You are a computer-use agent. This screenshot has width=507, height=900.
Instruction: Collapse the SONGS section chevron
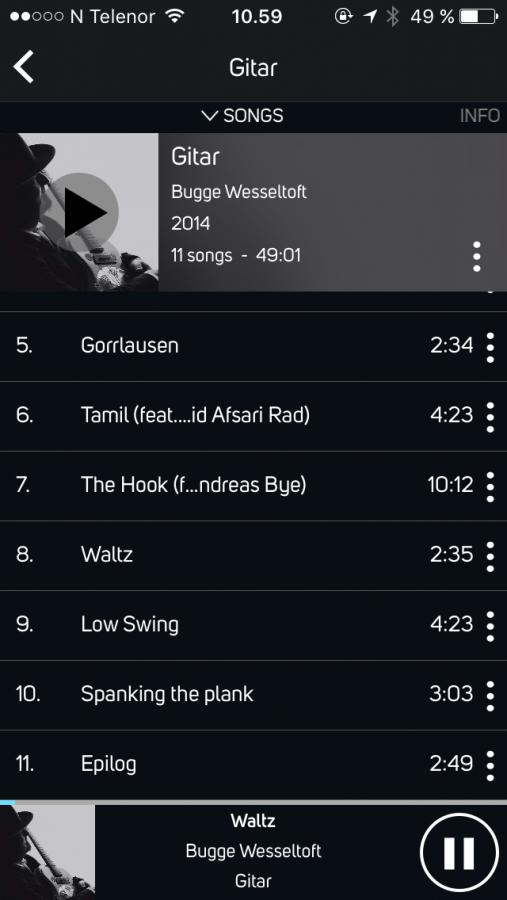210,116
